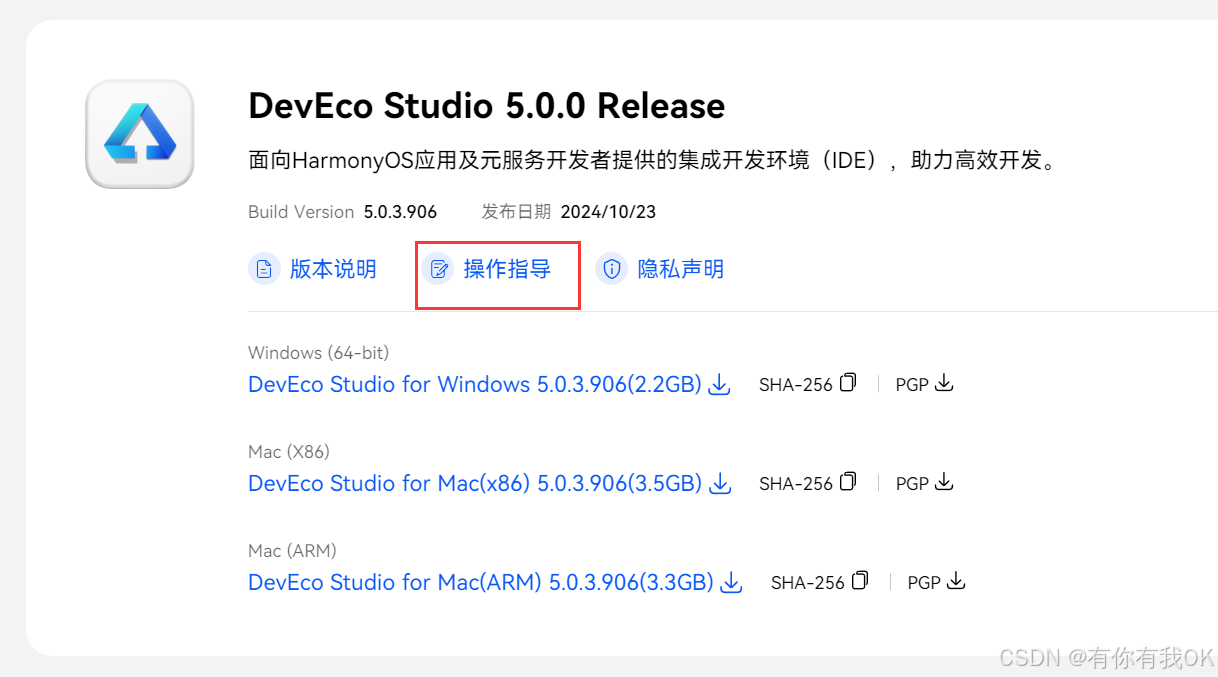1218x677 pixels.
Task: Click the Build Version 5.0.3.906 value
Action: 400,212
